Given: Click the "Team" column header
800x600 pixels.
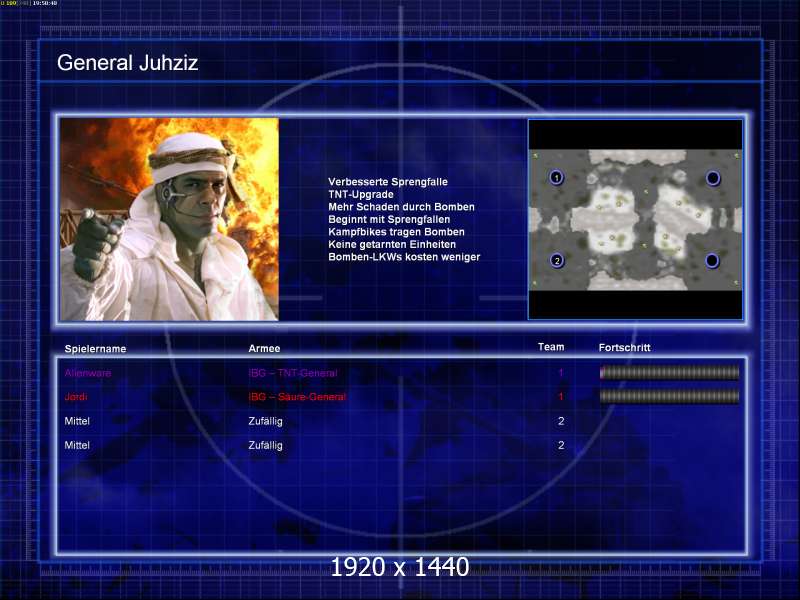Looking at the screenshot, I should coord(551,347).
